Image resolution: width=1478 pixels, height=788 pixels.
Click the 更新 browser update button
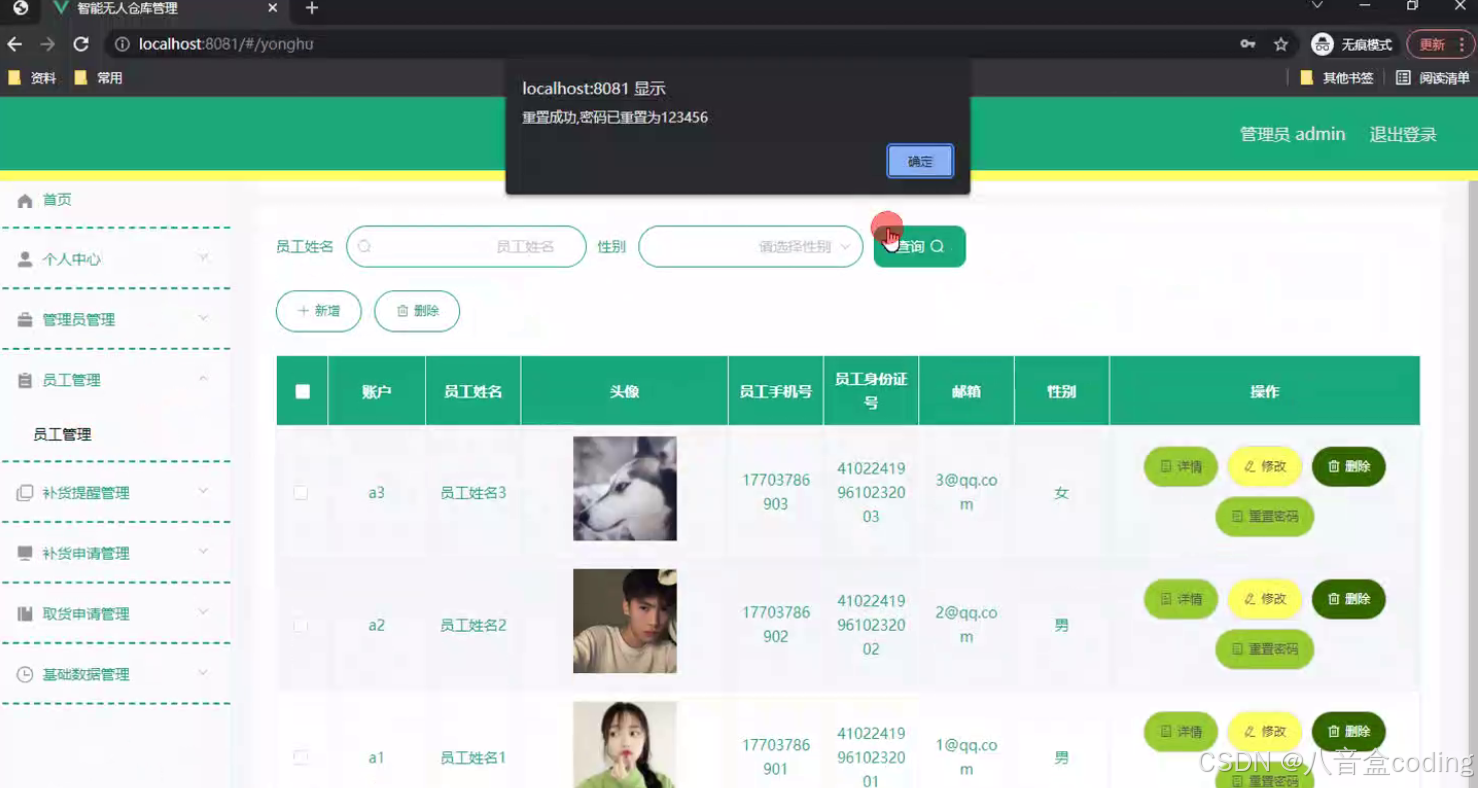[x=1432, y=44]
